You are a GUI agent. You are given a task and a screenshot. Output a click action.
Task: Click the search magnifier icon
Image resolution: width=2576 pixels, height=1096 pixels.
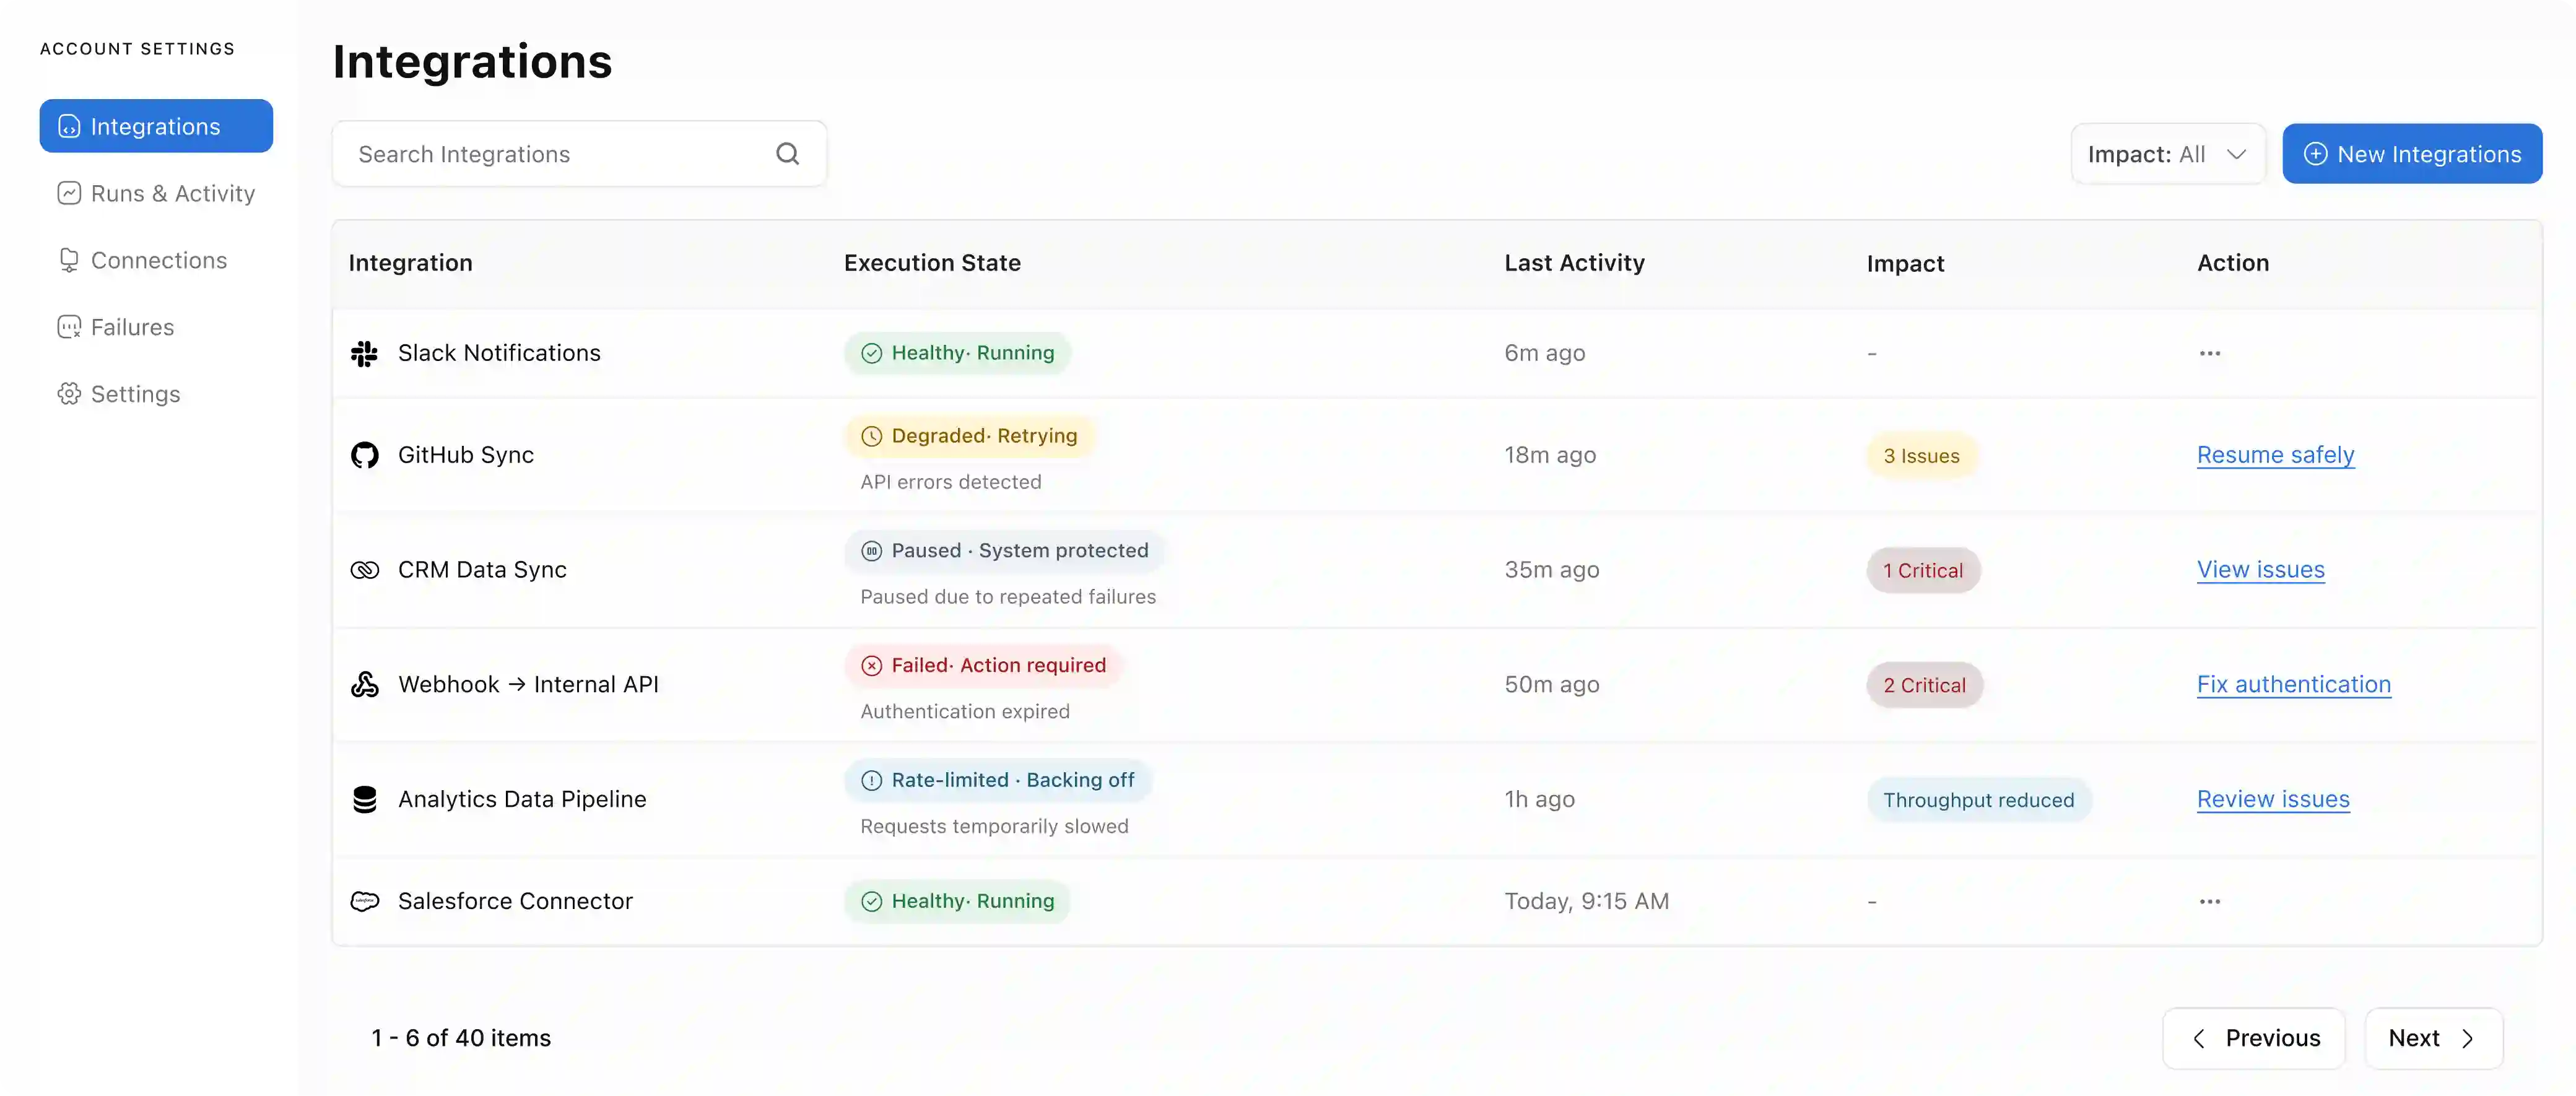(787, 154)
